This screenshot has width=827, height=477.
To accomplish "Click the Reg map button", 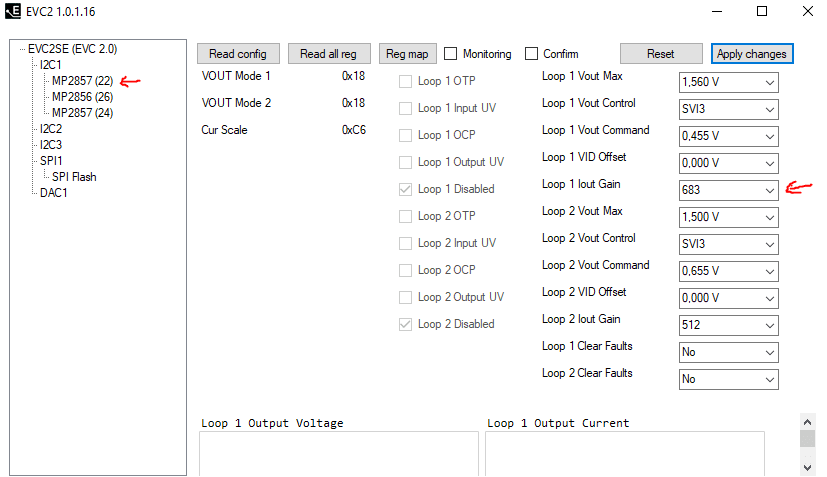I will pos(407,54).
